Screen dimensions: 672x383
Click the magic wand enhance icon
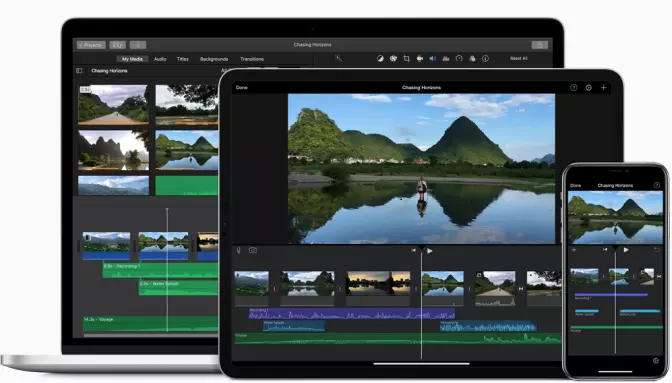(x=338, y=58)
